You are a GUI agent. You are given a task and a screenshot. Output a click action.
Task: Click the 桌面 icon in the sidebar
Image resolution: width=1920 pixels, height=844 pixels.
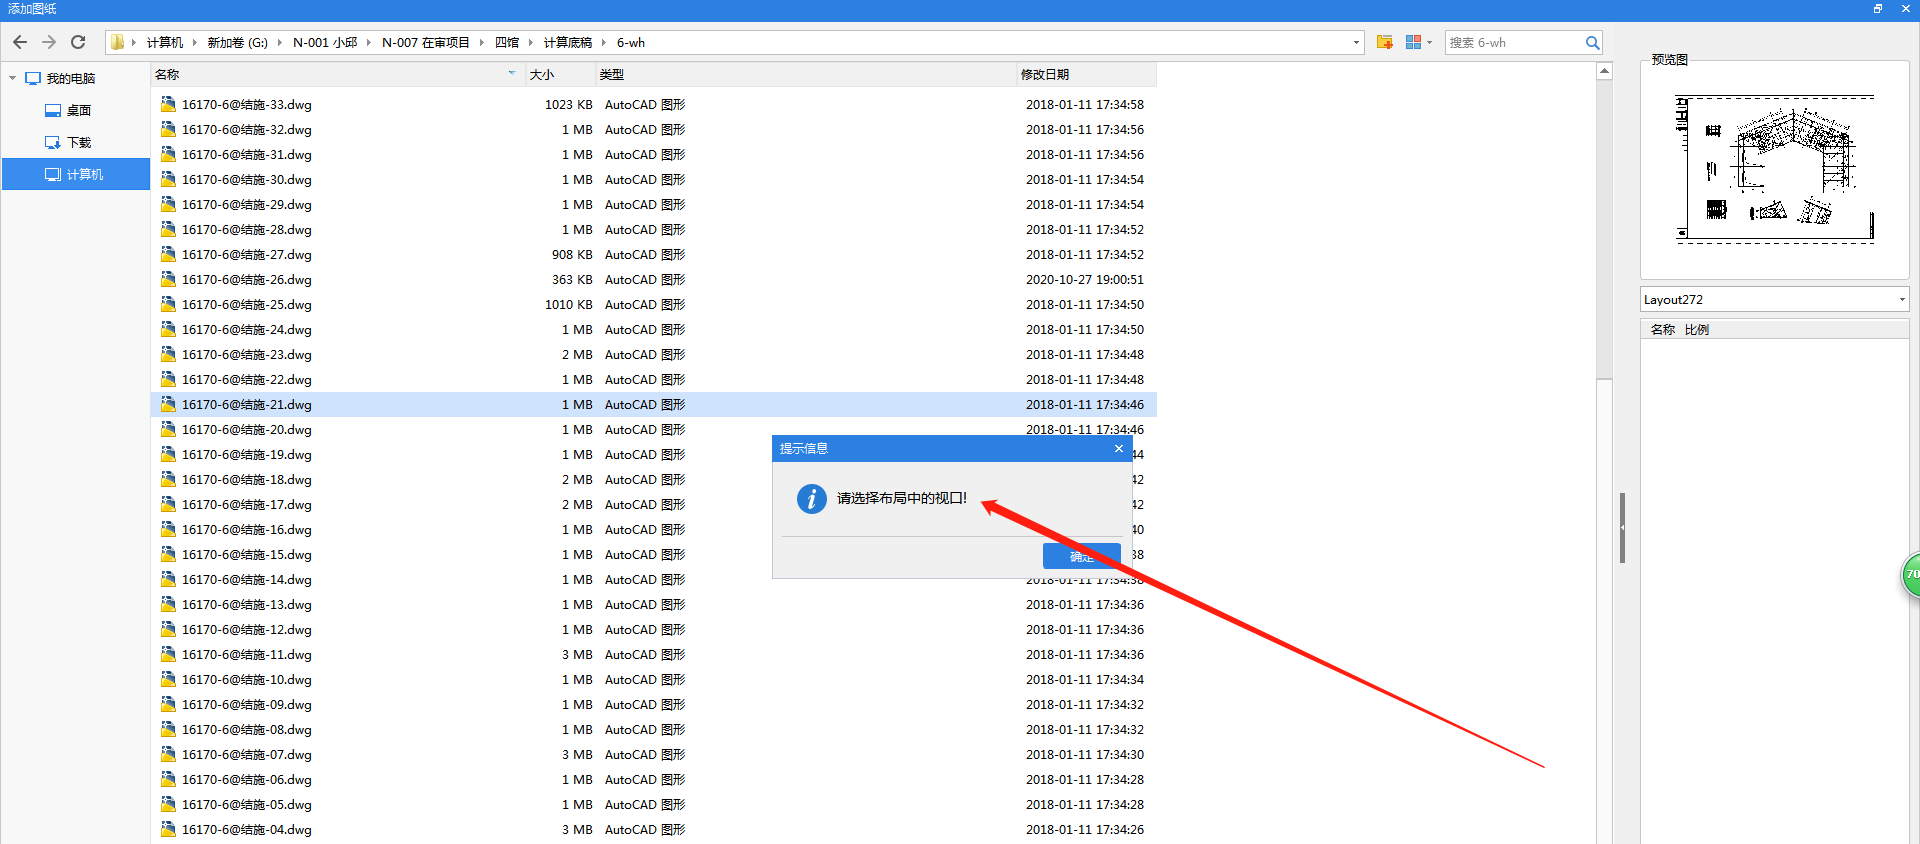pyautogui.click(x=53, y=110)
